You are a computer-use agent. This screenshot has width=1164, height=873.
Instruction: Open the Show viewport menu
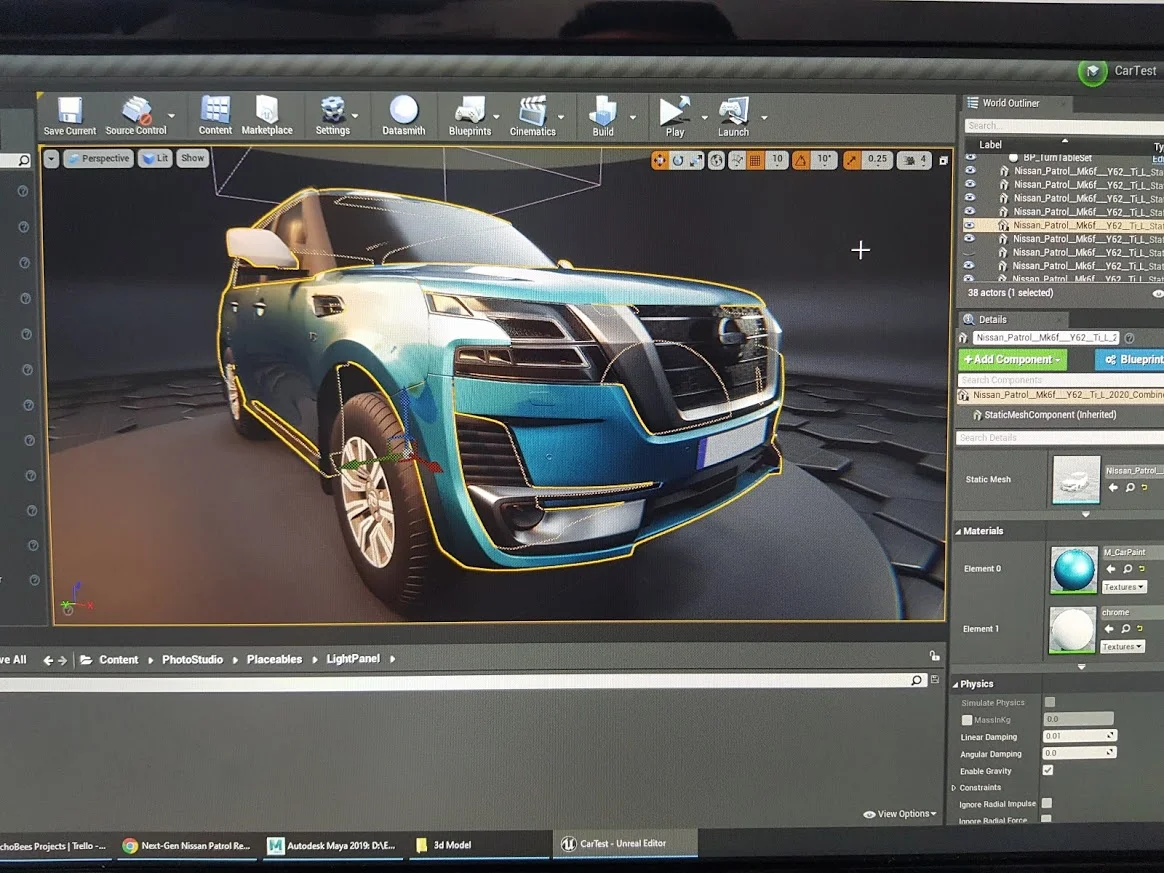point(193,158)
